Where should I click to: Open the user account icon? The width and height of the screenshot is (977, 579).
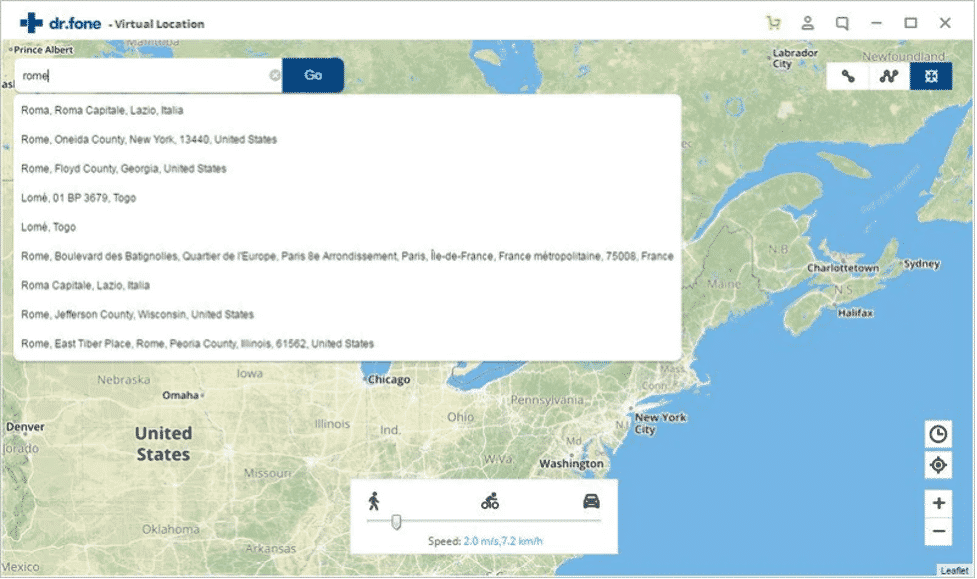point(808,24)
